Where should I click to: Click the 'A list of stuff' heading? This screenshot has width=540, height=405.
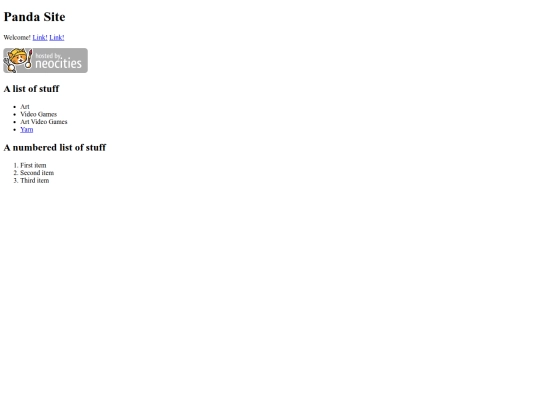[31, 89]
